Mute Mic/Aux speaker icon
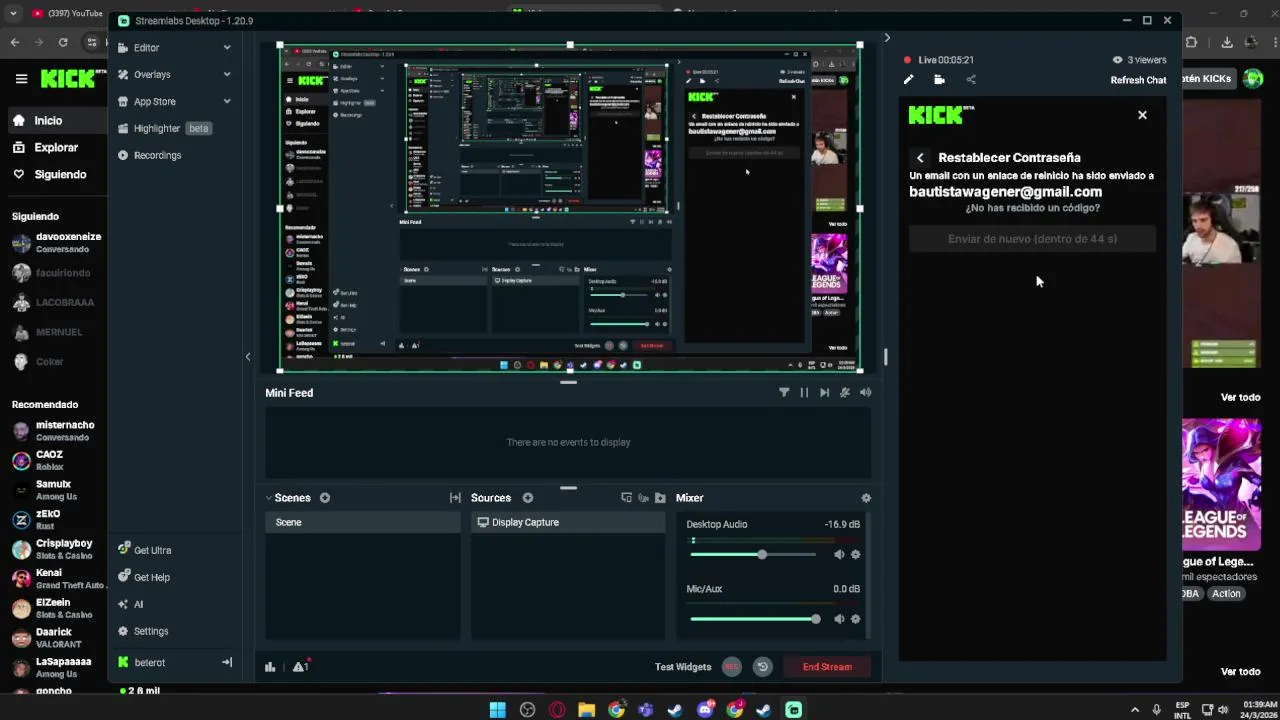1280x720 pixels. 839,619
